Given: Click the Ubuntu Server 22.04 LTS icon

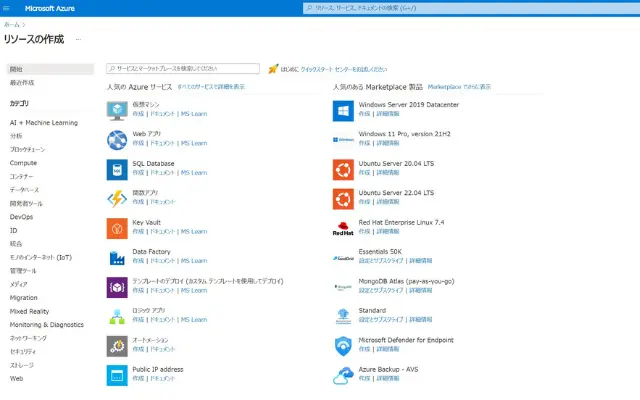Looking at the screenshot, I should 343,199.
